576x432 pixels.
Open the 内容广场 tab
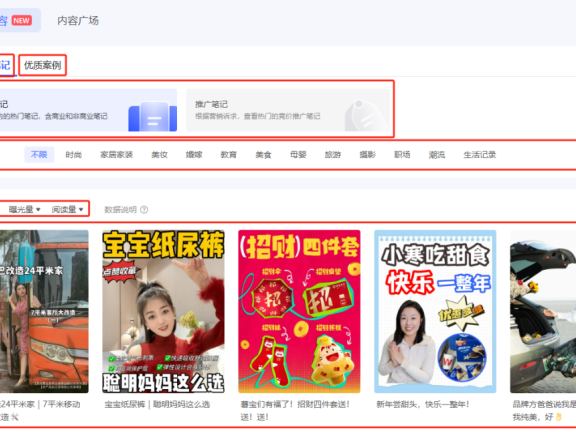point(78,21)
